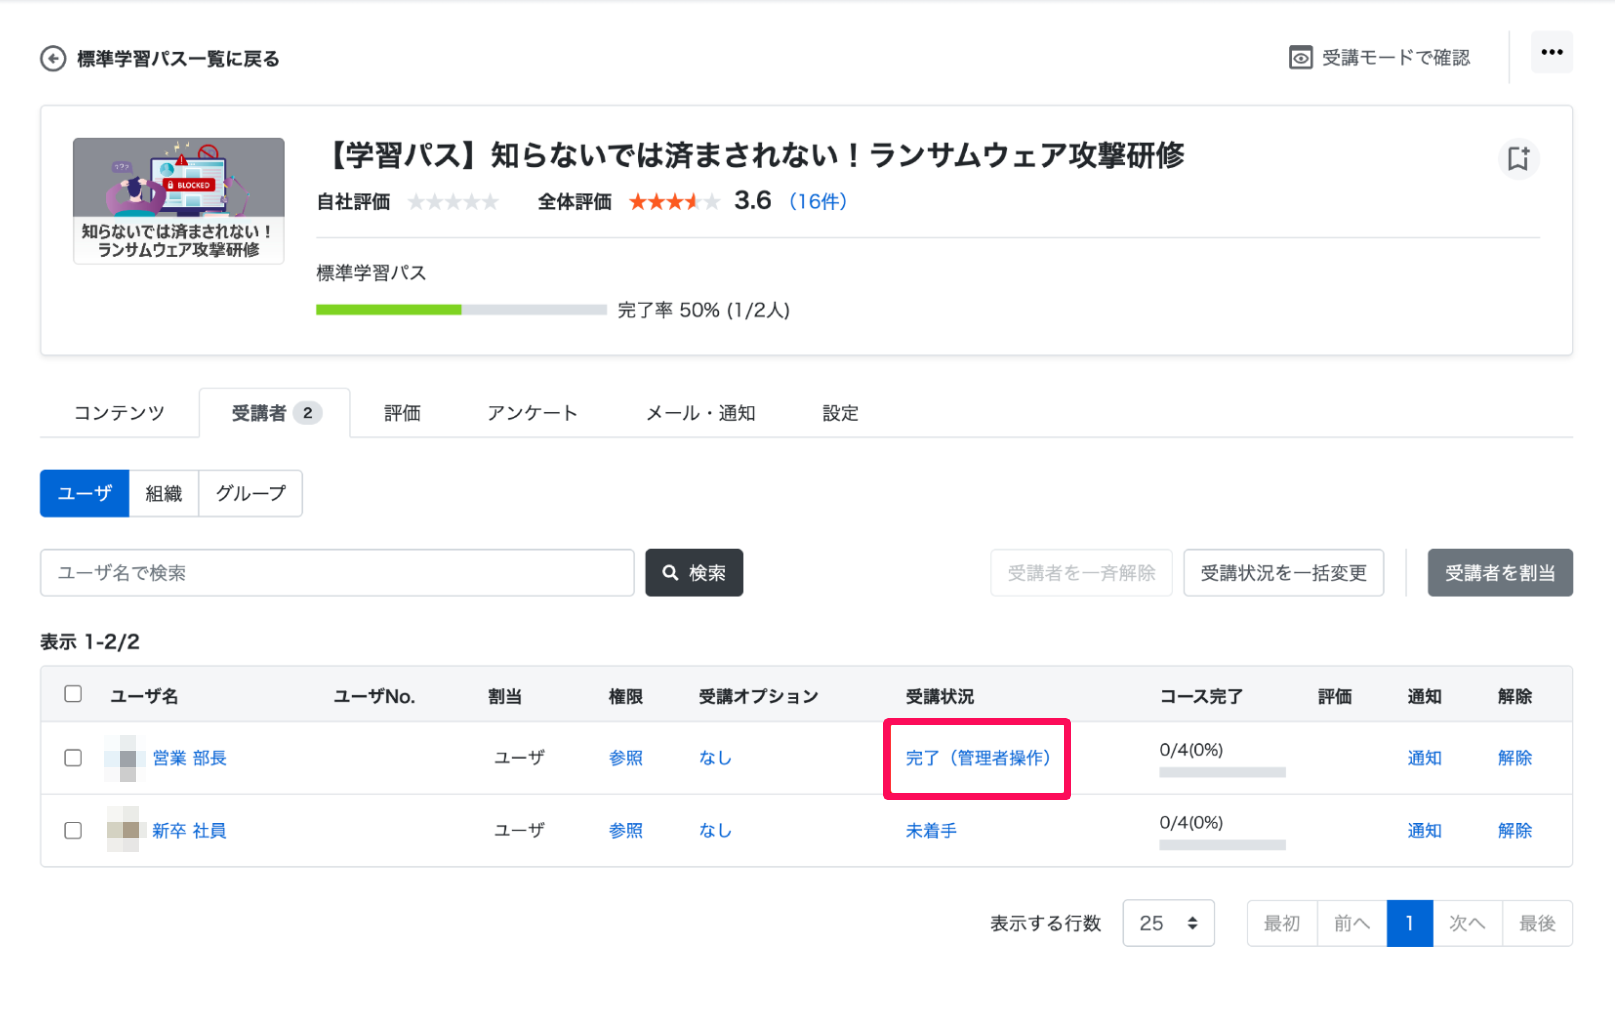Screen dimensions: 1615x1017
Task: Click page number 1 button
Action: tap(1410, 923)
